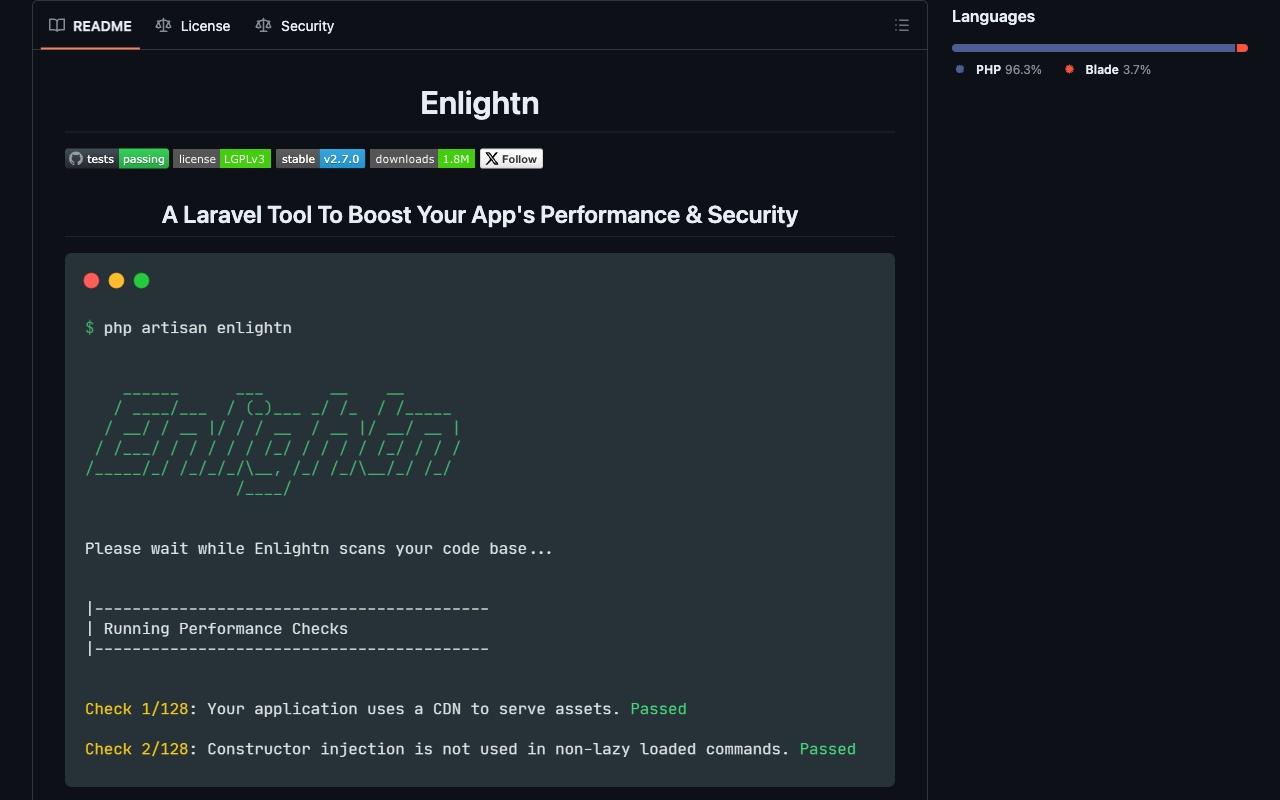1280x800 pixels.
Task: Click the "Check 1/128" line label
Action: 137,709
